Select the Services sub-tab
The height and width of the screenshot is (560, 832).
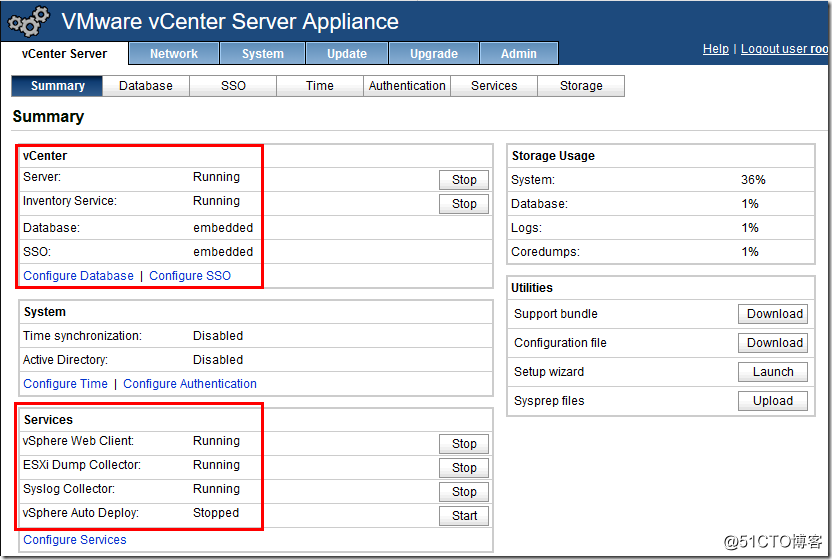(x=494, y=86)
